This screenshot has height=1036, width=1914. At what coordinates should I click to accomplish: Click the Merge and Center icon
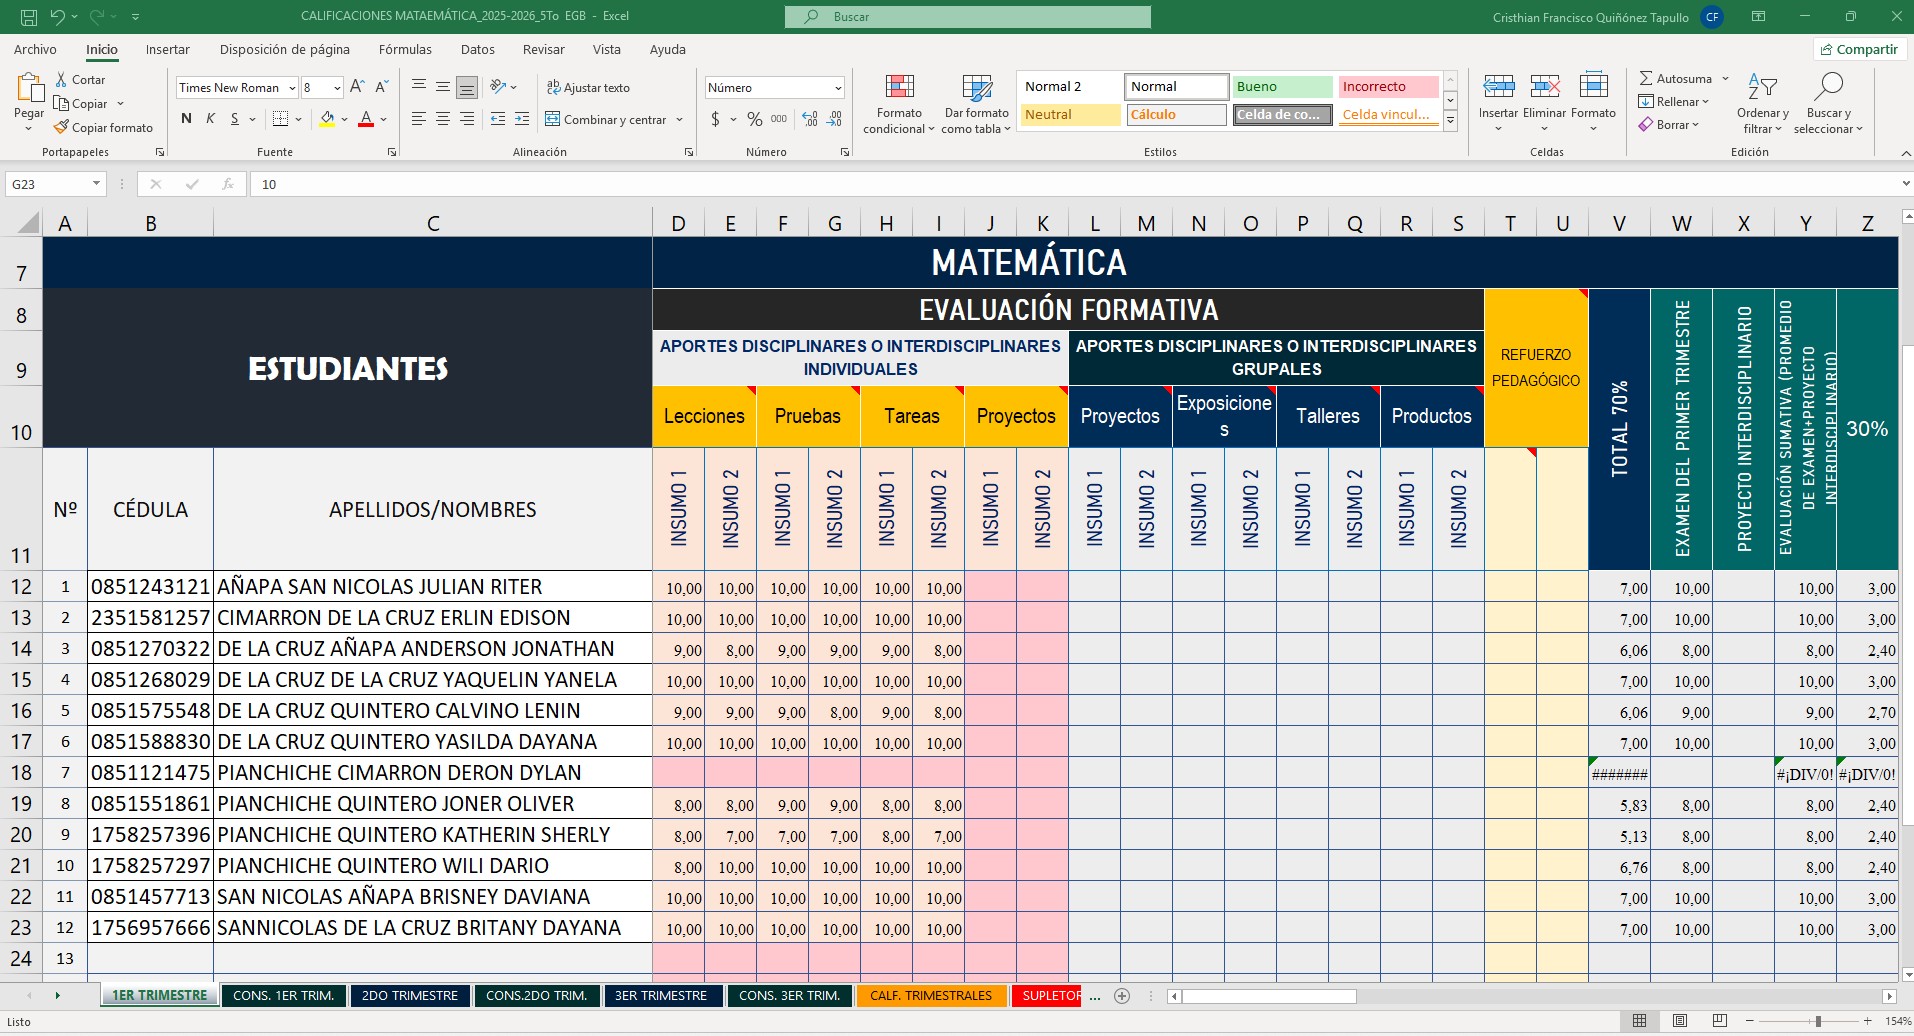552,120
